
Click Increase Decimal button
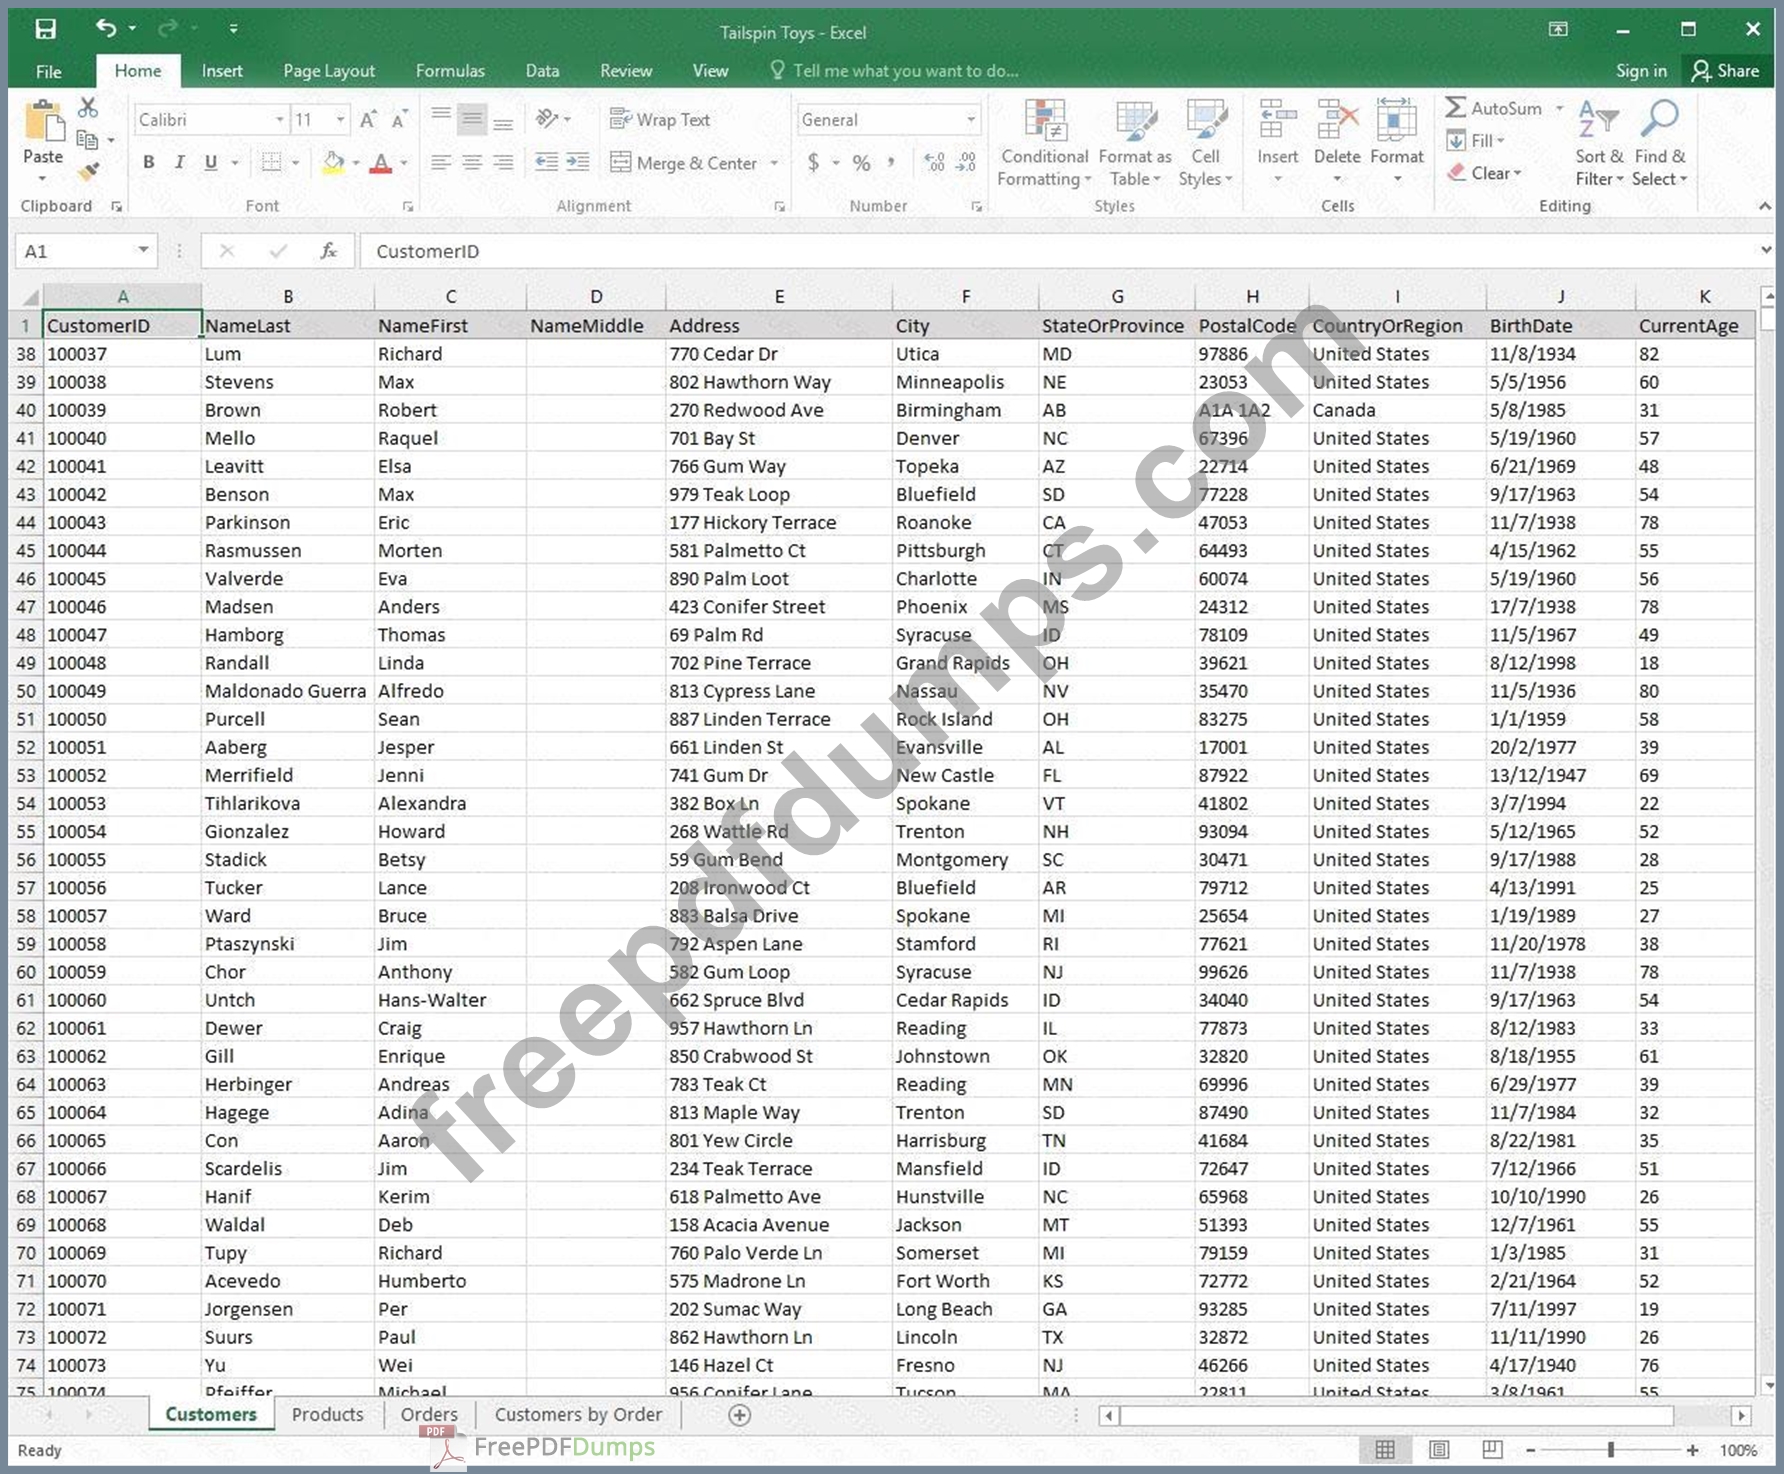(934, 162)
